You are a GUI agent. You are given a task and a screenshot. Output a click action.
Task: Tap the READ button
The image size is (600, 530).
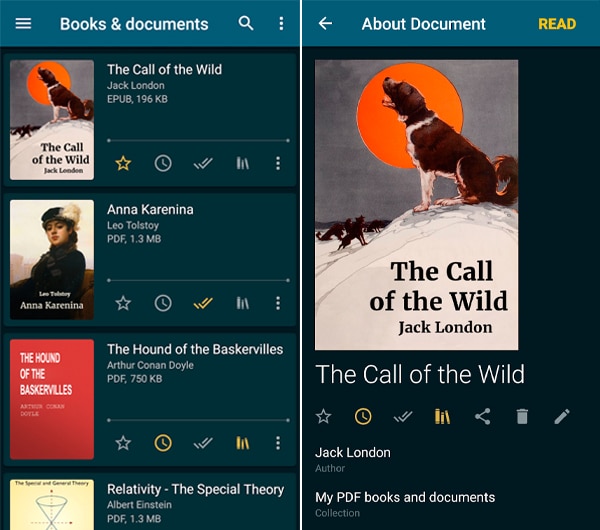(x=557, y=24)
